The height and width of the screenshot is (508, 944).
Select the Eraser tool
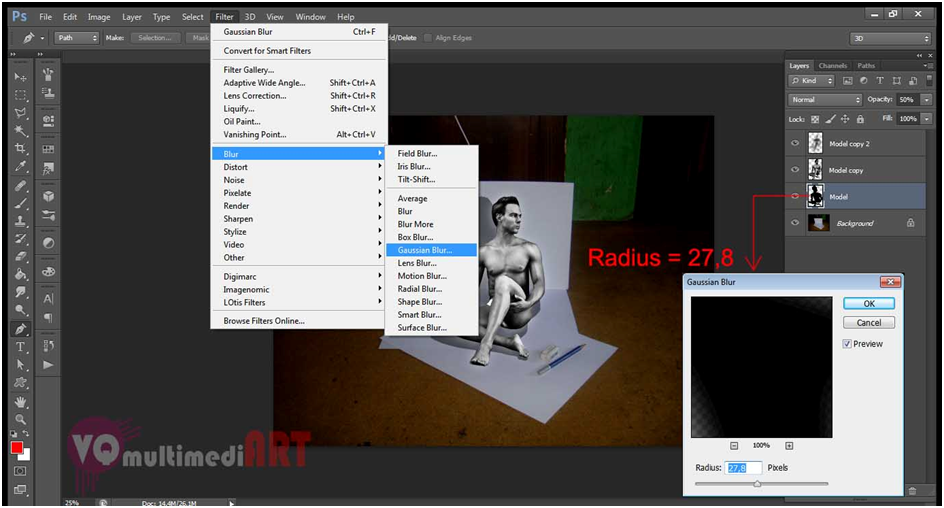pyautogui.click(x=20, y=256)
